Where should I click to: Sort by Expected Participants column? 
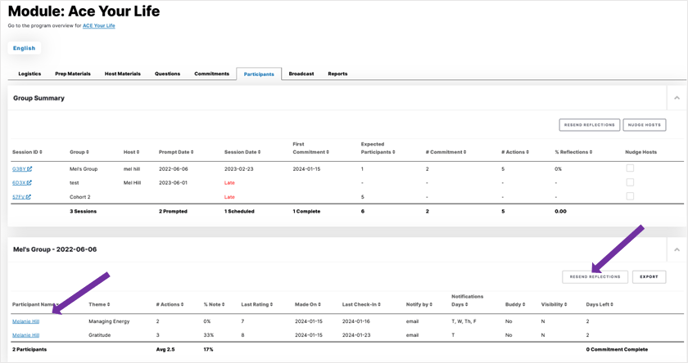(394, 152)
